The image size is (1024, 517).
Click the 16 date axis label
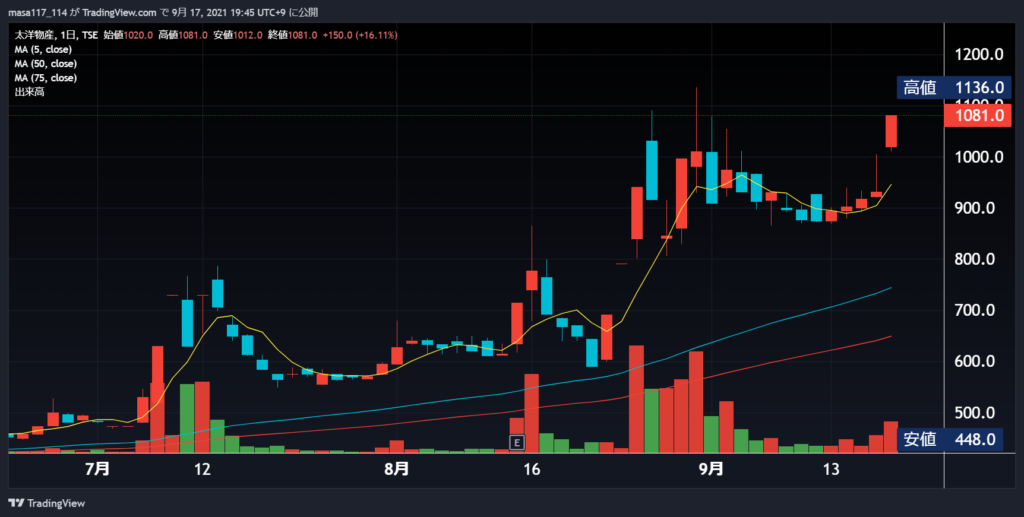pyautogui.click(x=532, y=469)
